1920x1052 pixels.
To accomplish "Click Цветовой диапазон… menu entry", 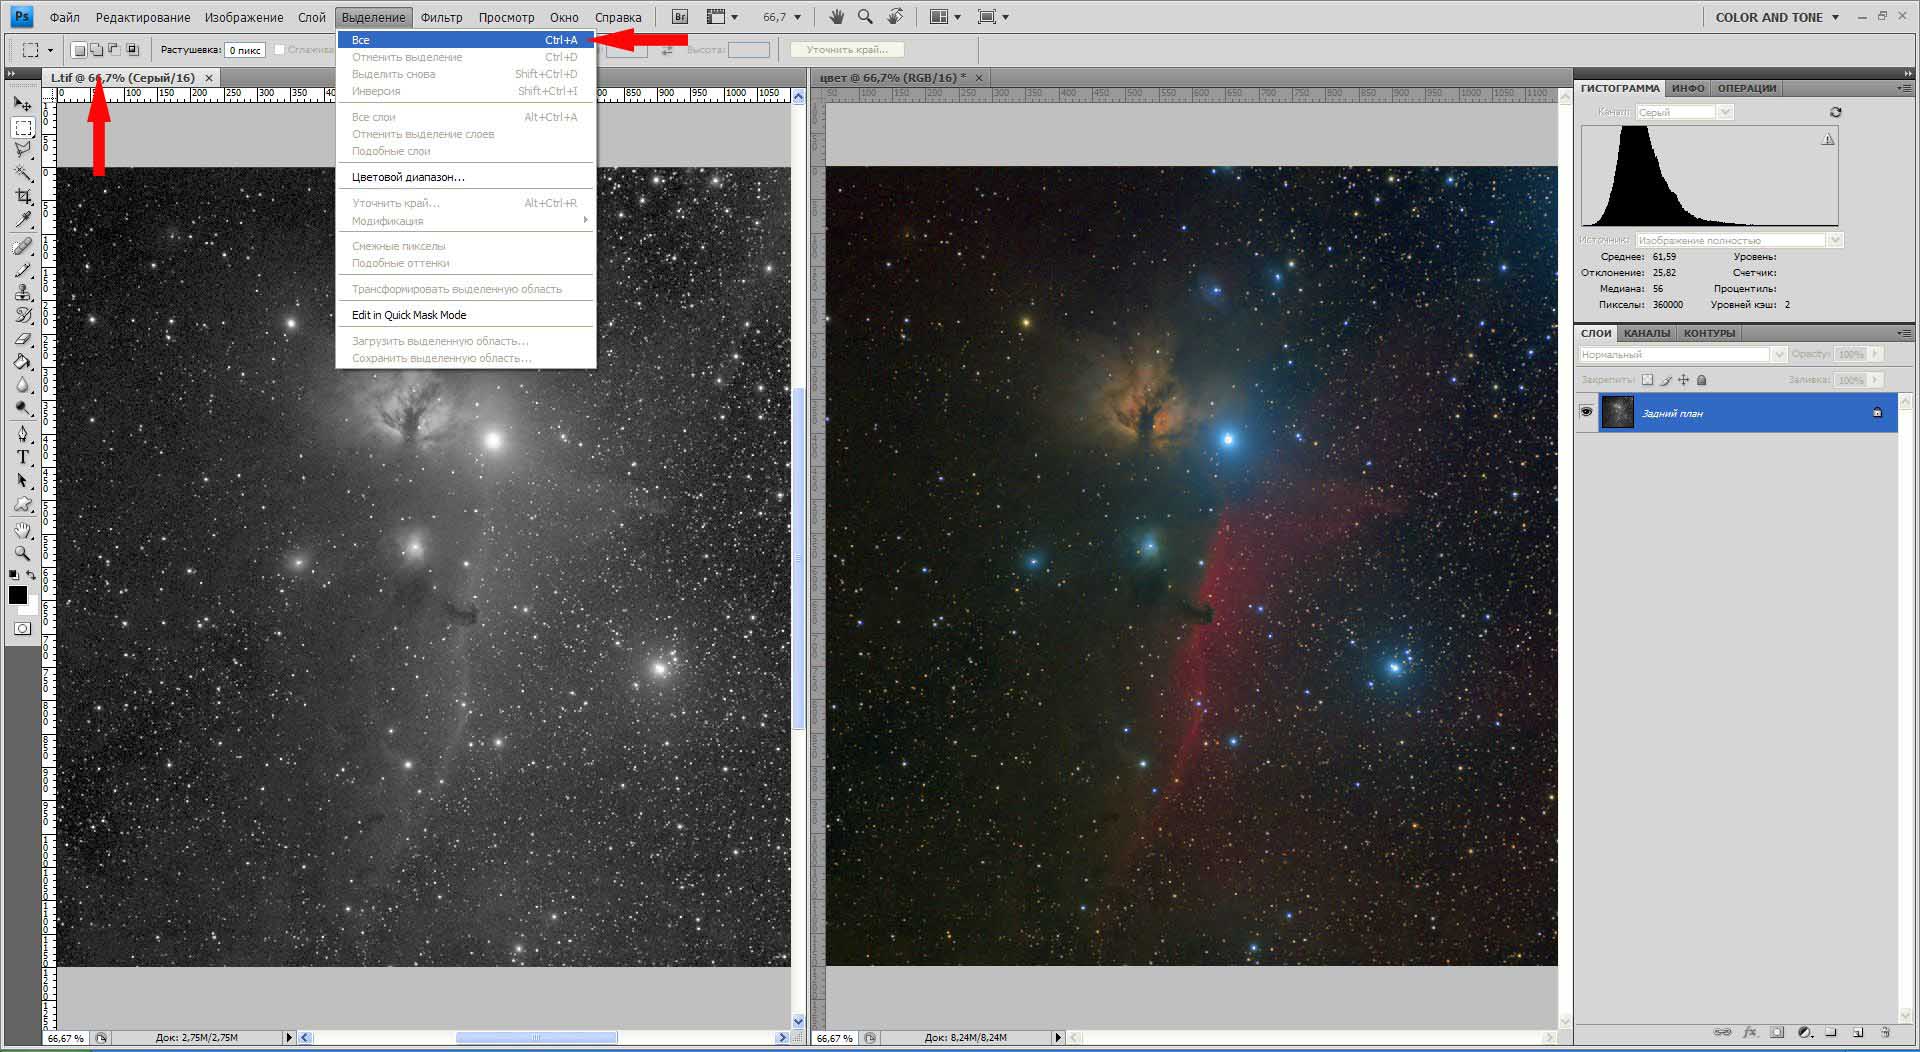I will click(x=408, y=177).
